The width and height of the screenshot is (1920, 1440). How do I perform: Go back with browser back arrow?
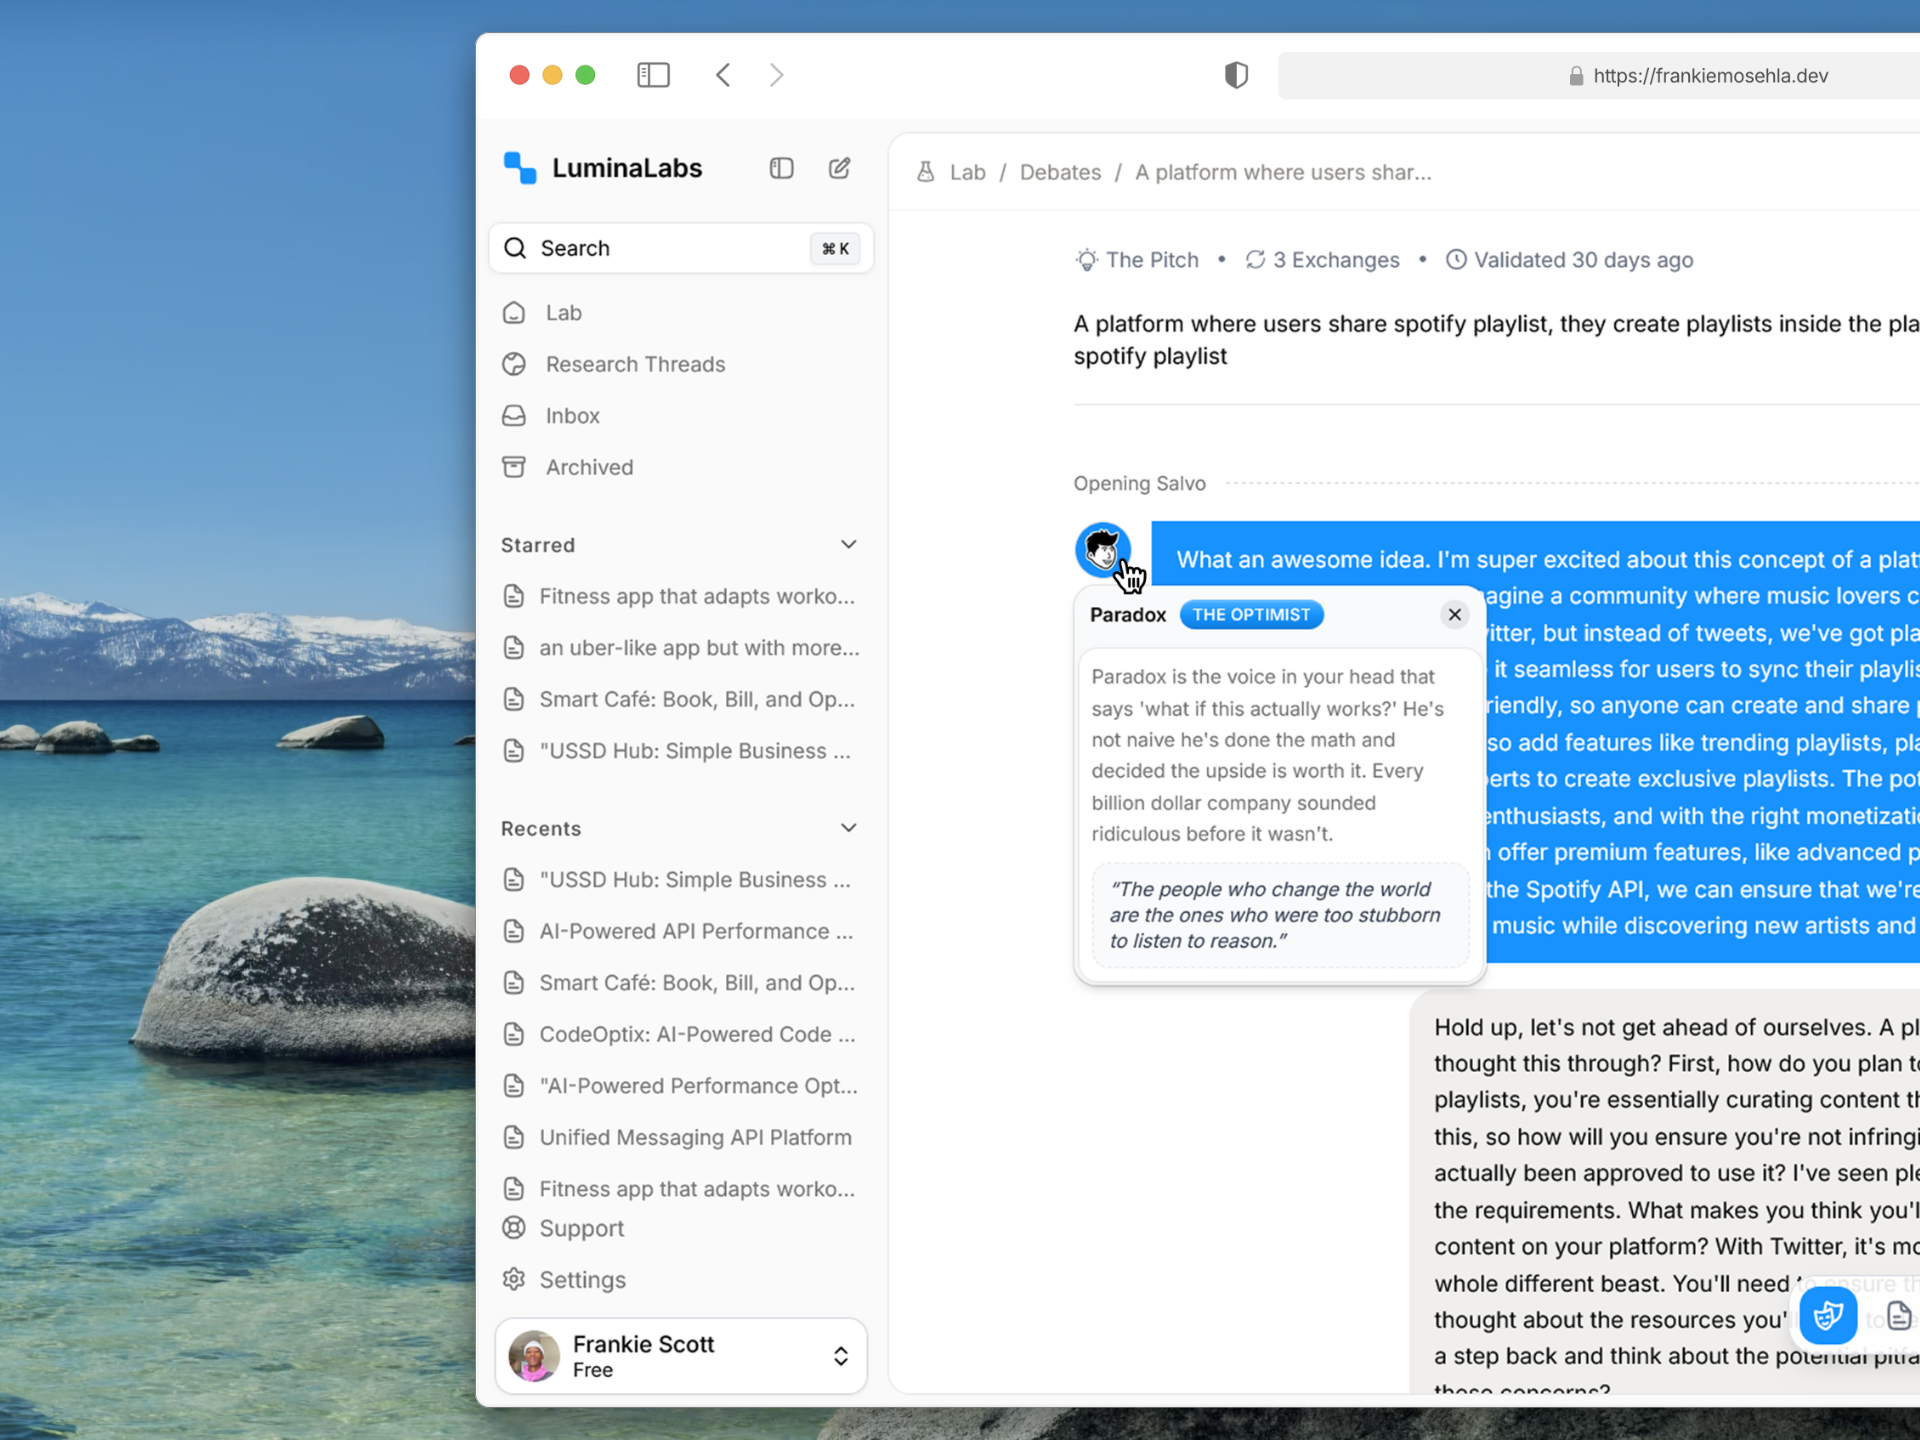(x=723, y=75)
